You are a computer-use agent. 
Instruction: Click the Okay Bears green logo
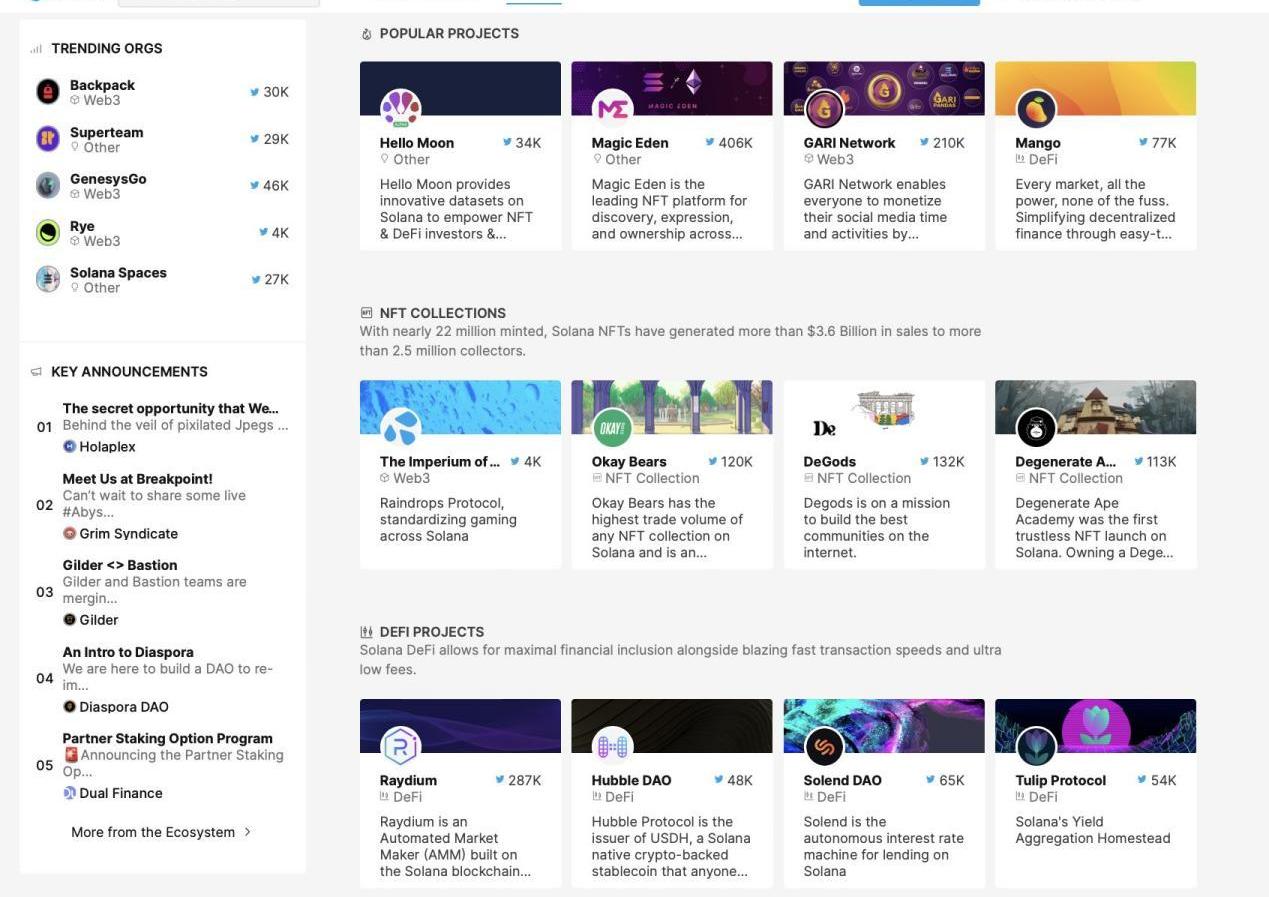click(612, 428)
